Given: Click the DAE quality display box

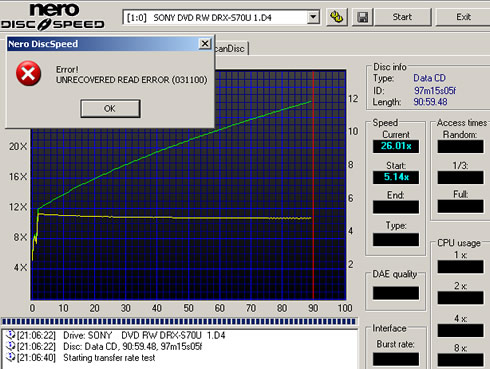Looking at the screenshot, I should point(396,293).
